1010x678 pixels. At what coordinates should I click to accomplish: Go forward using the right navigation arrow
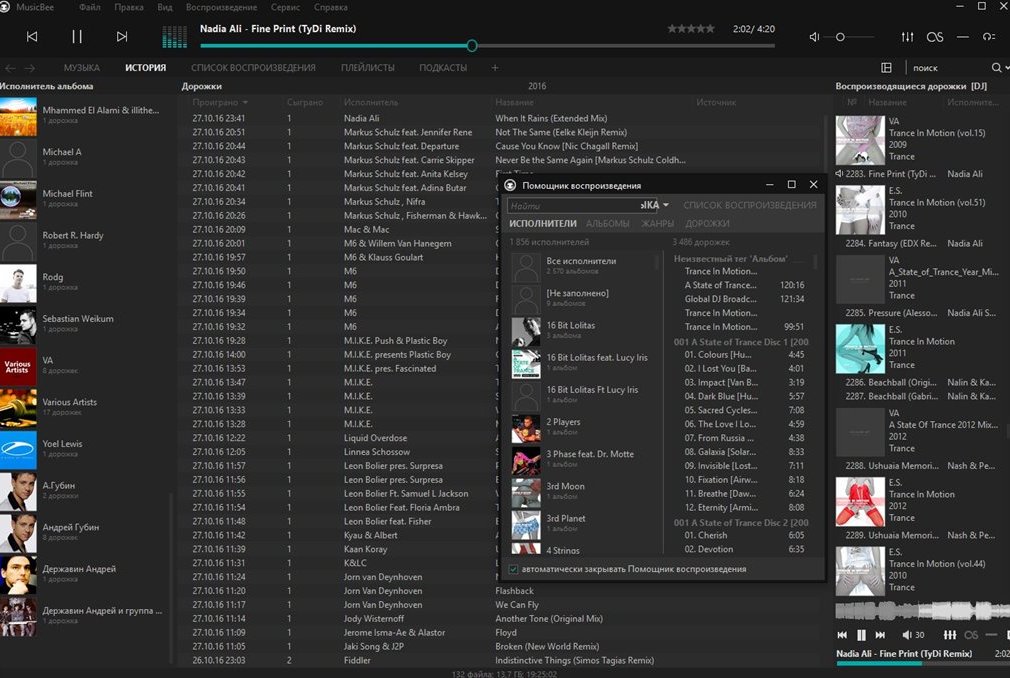30,68
